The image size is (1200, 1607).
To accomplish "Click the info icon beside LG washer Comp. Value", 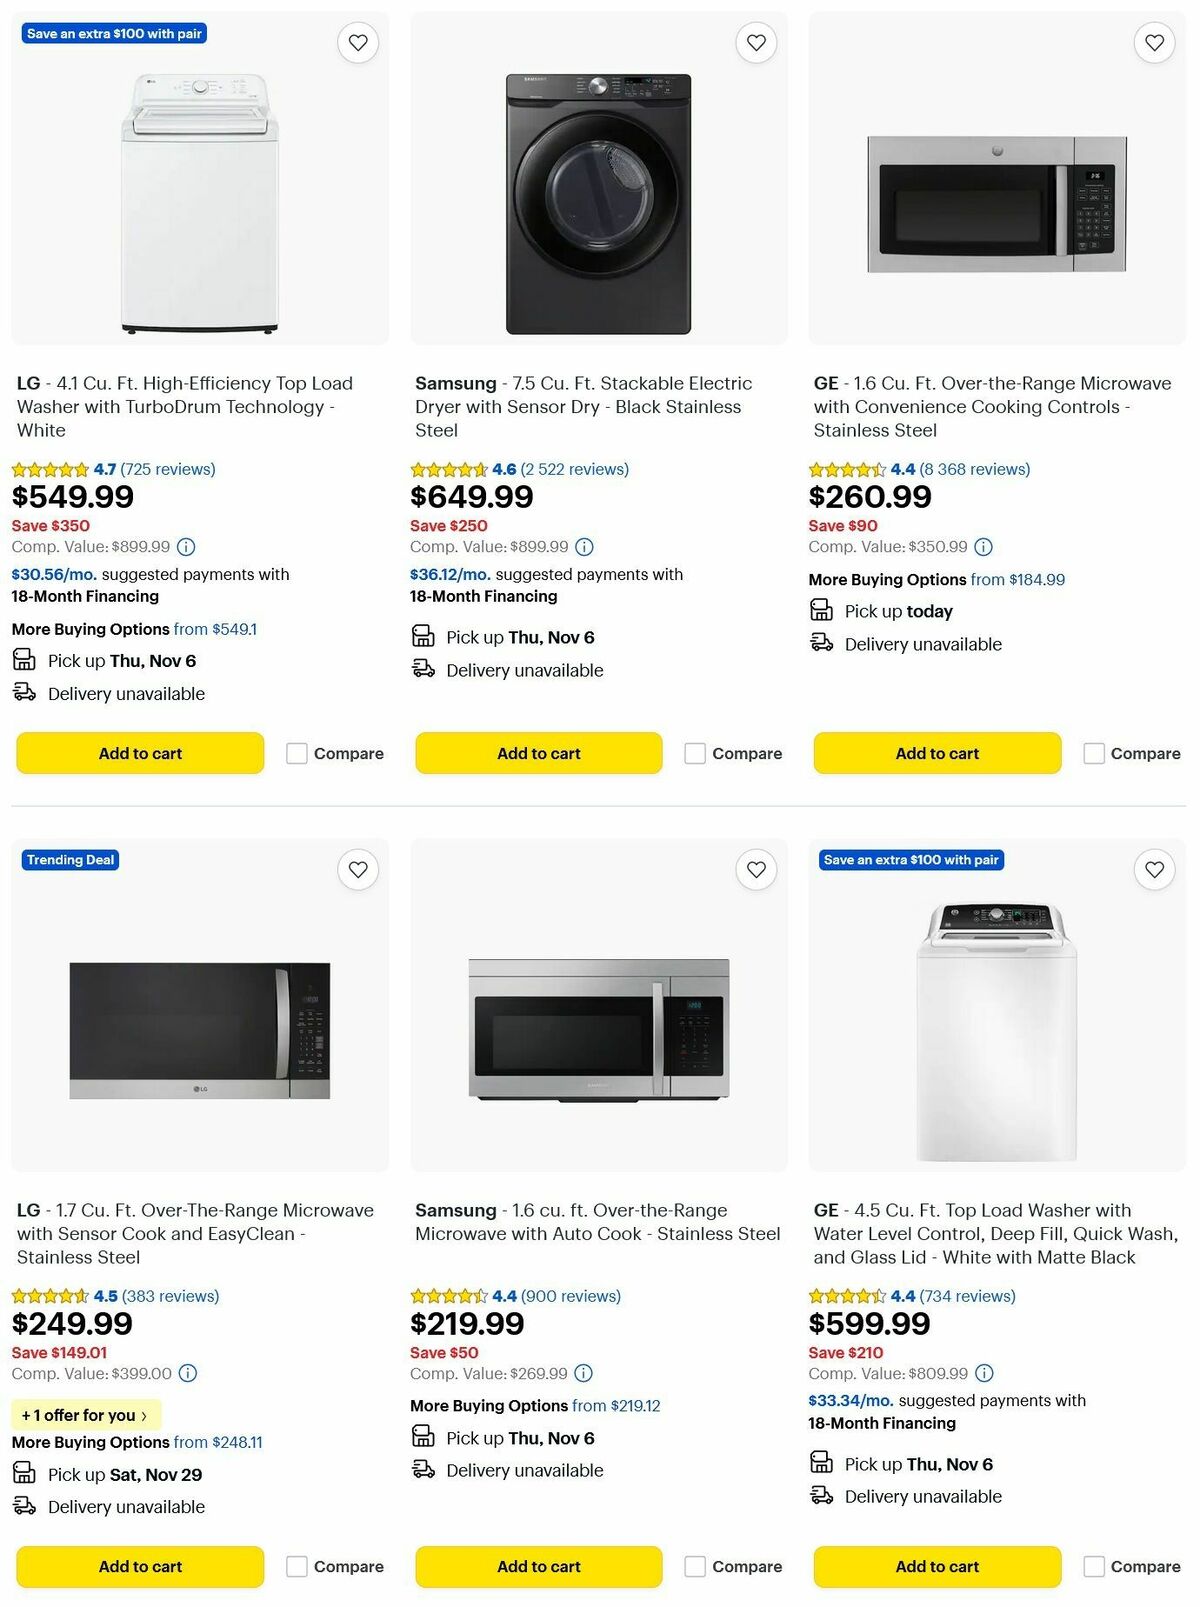I will coord(186,546).
